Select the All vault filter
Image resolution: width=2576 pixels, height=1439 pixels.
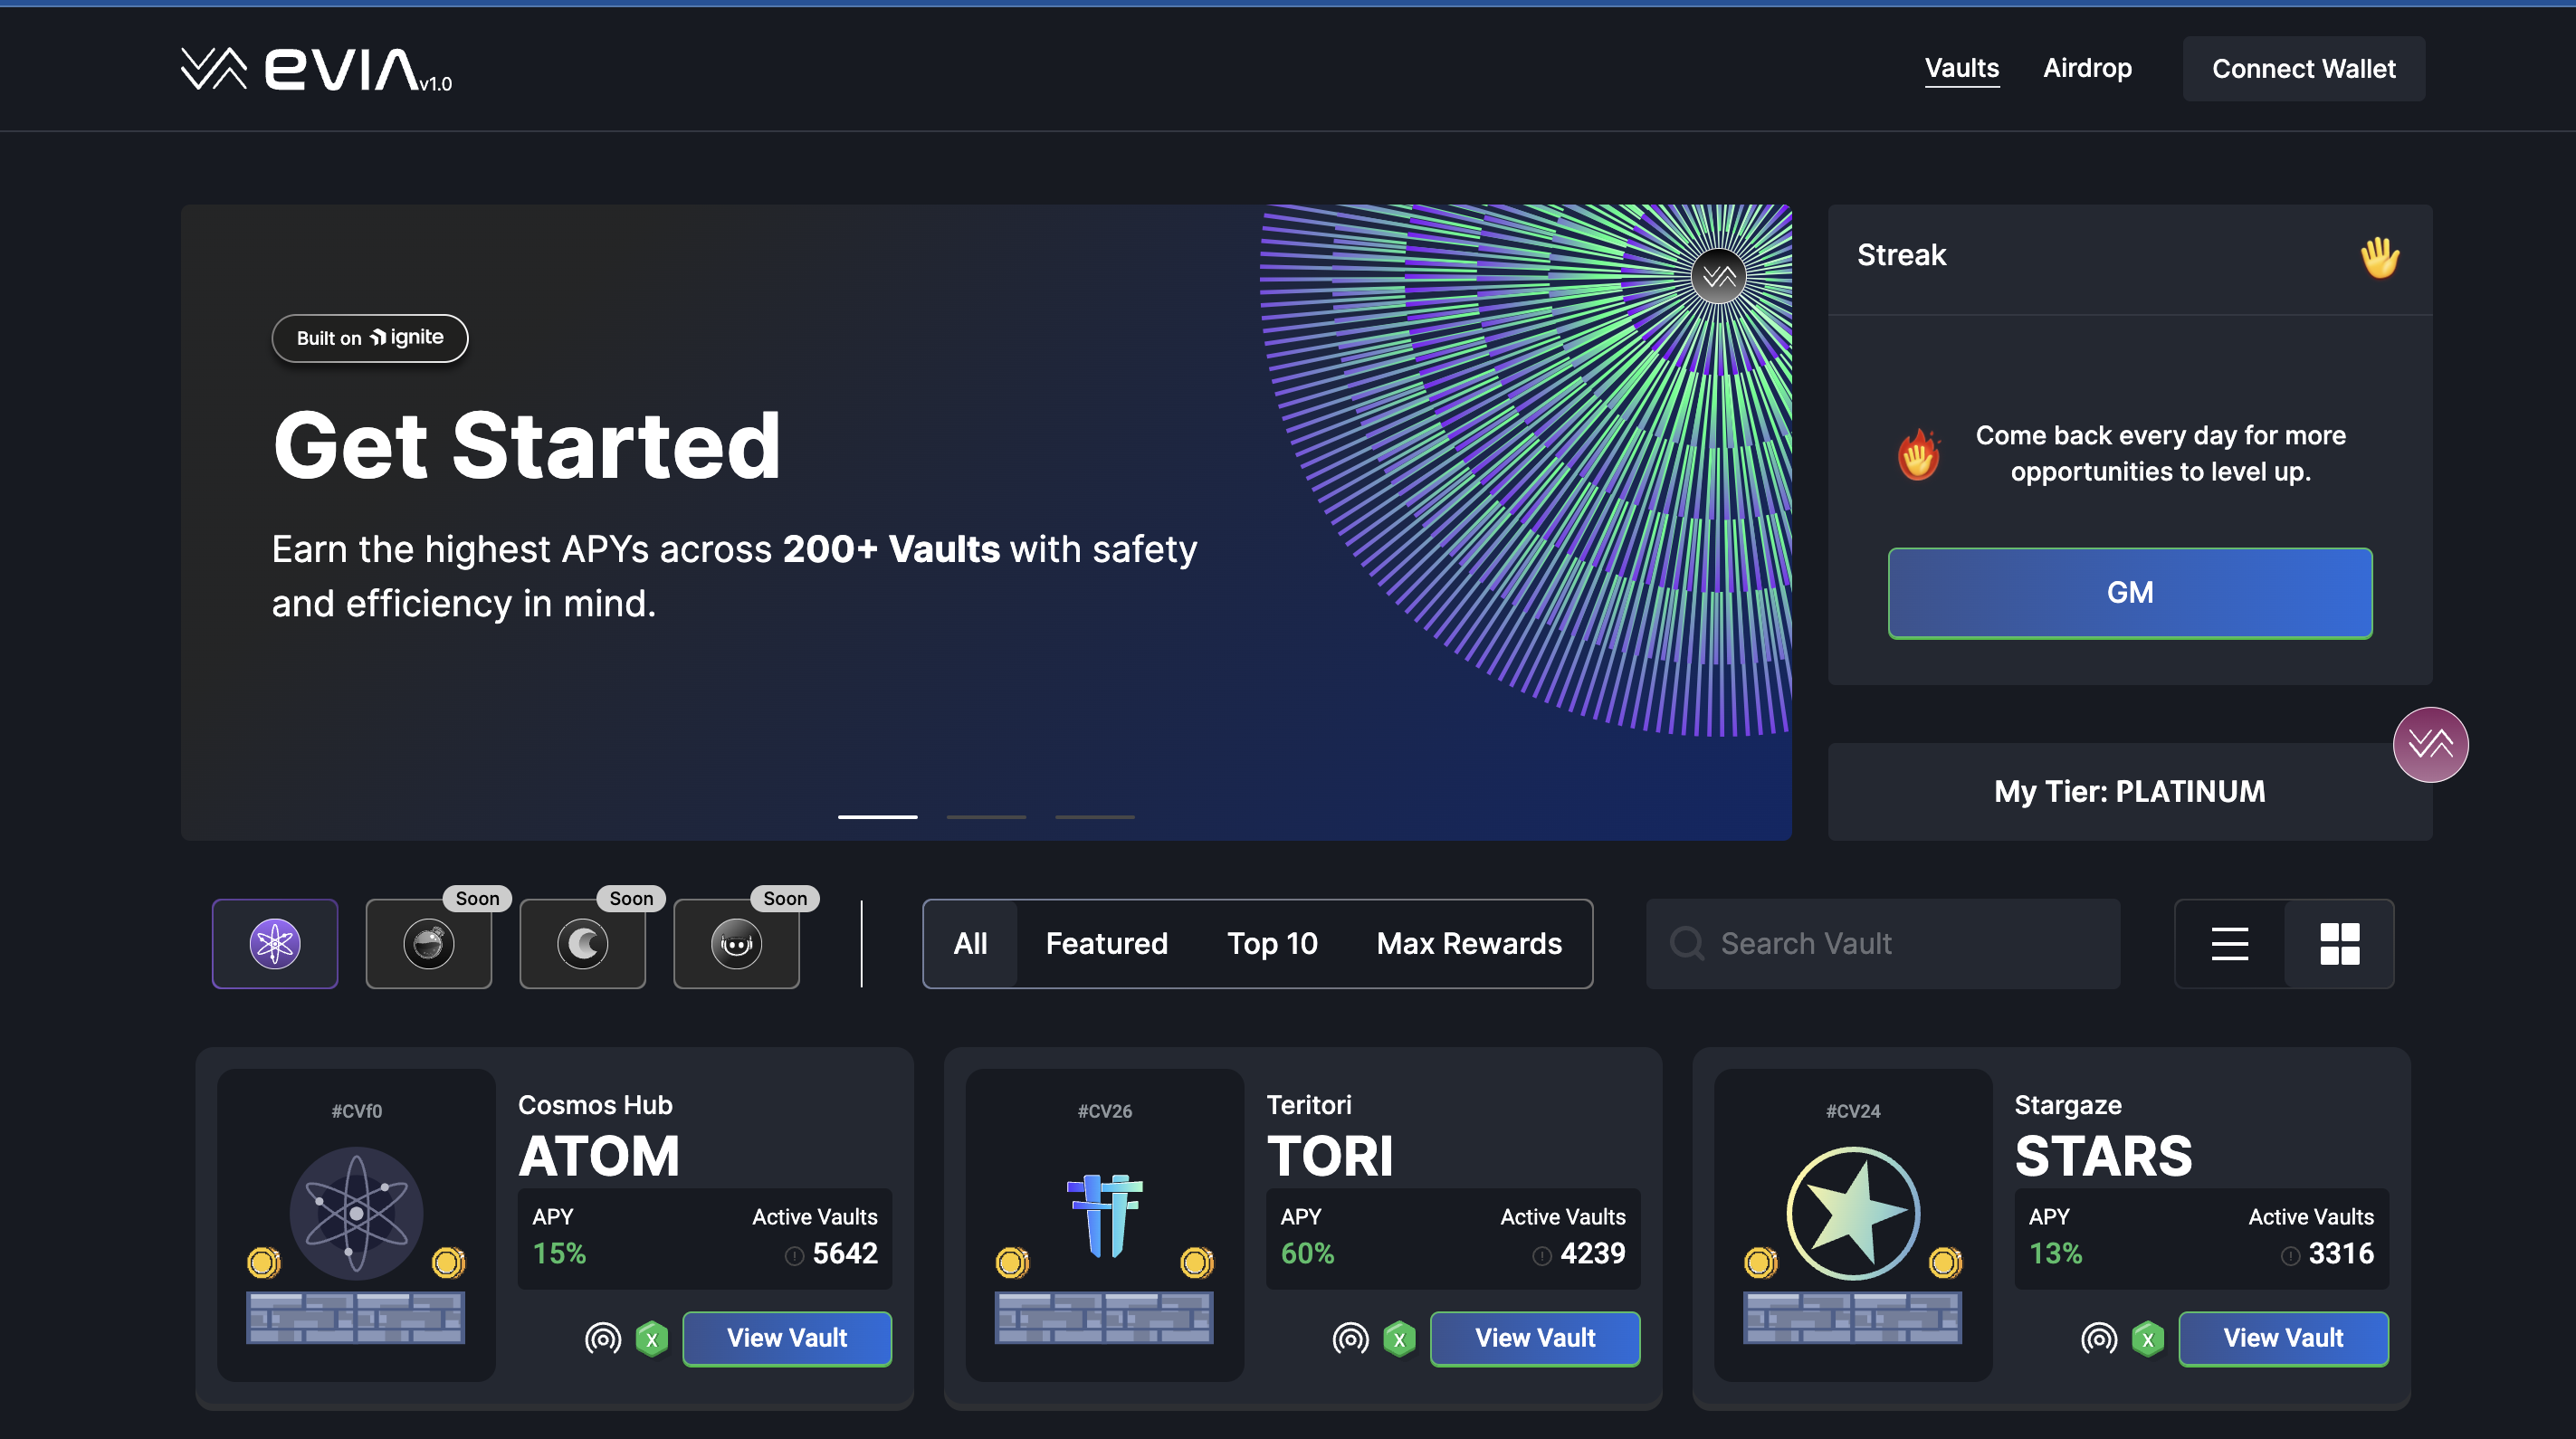coord(970,943)
